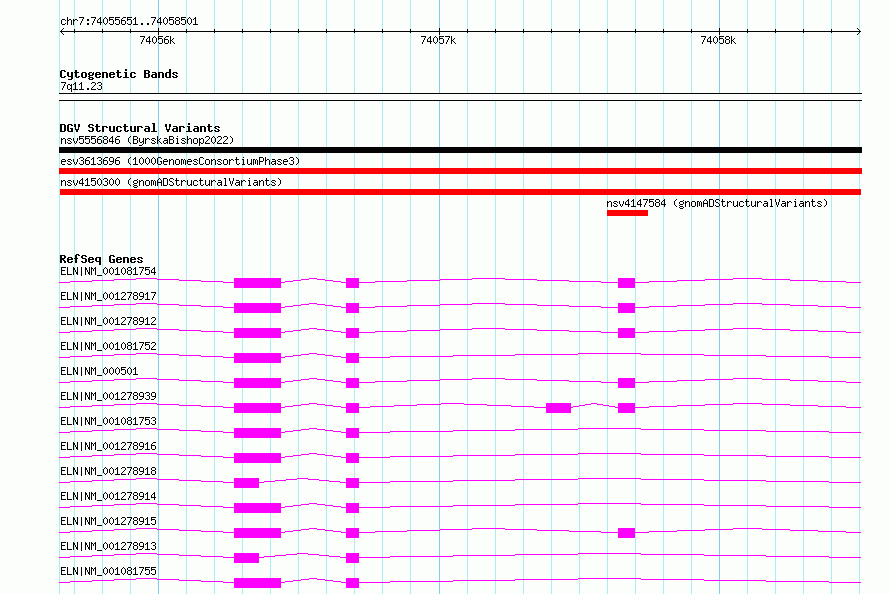The height and width of the screenshot is (594, 890).
Task: Click the 7q11.23 band label
Action: (x=81, y=86)
